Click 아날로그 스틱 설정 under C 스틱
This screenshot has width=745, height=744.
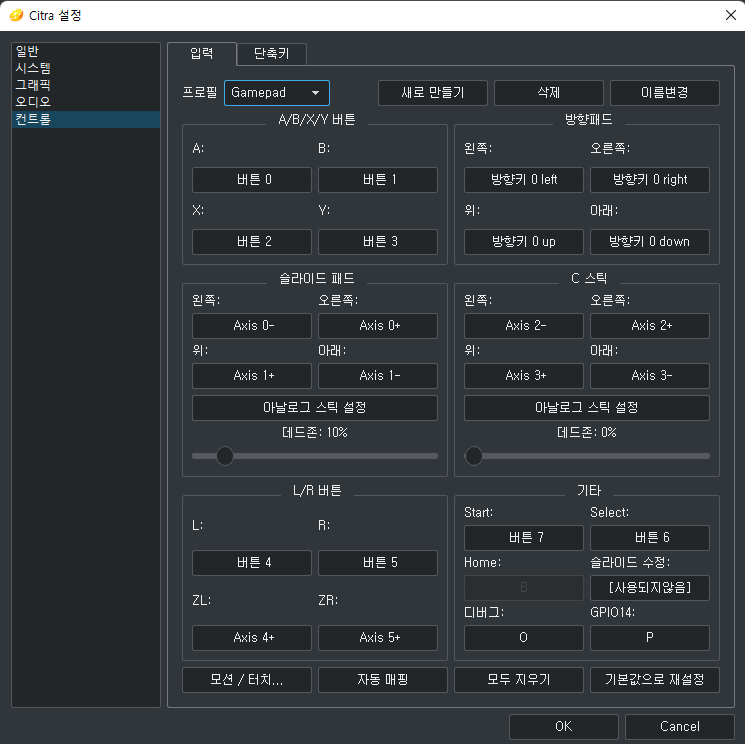(x=586, y=408)
